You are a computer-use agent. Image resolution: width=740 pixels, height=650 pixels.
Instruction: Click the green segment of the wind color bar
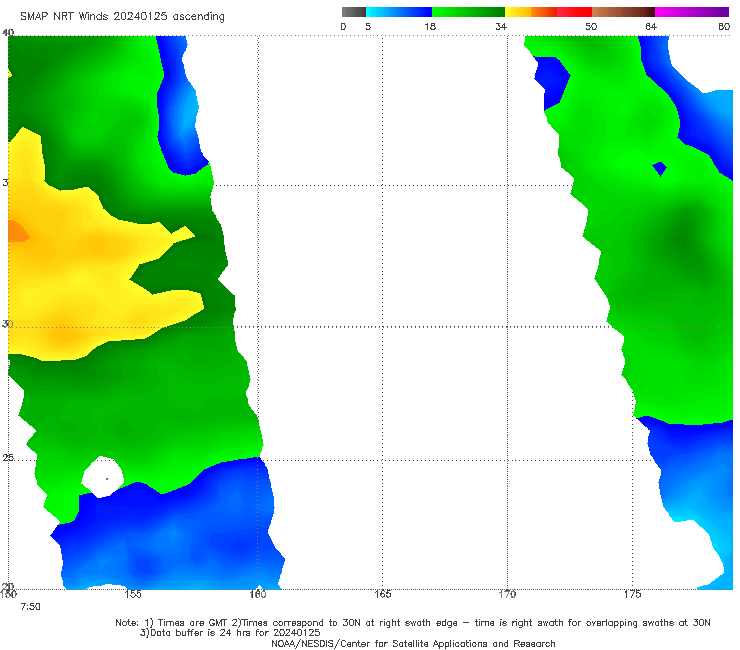click(468, 12)
